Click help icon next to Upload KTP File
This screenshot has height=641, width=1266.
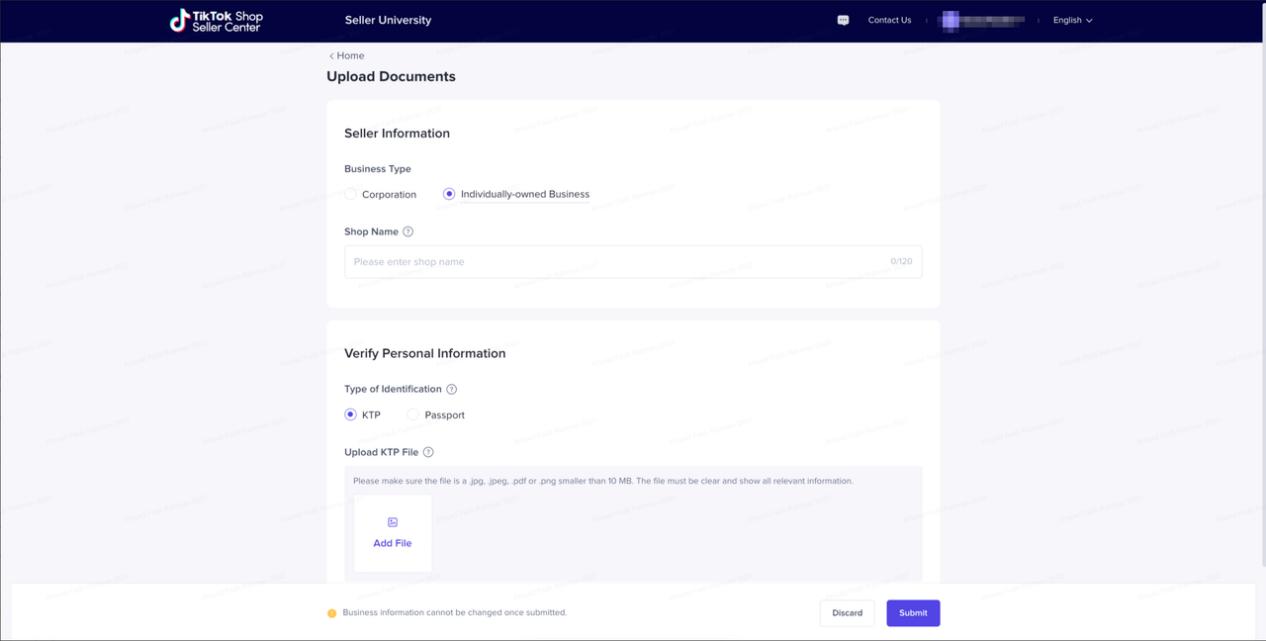coord(429,452)
